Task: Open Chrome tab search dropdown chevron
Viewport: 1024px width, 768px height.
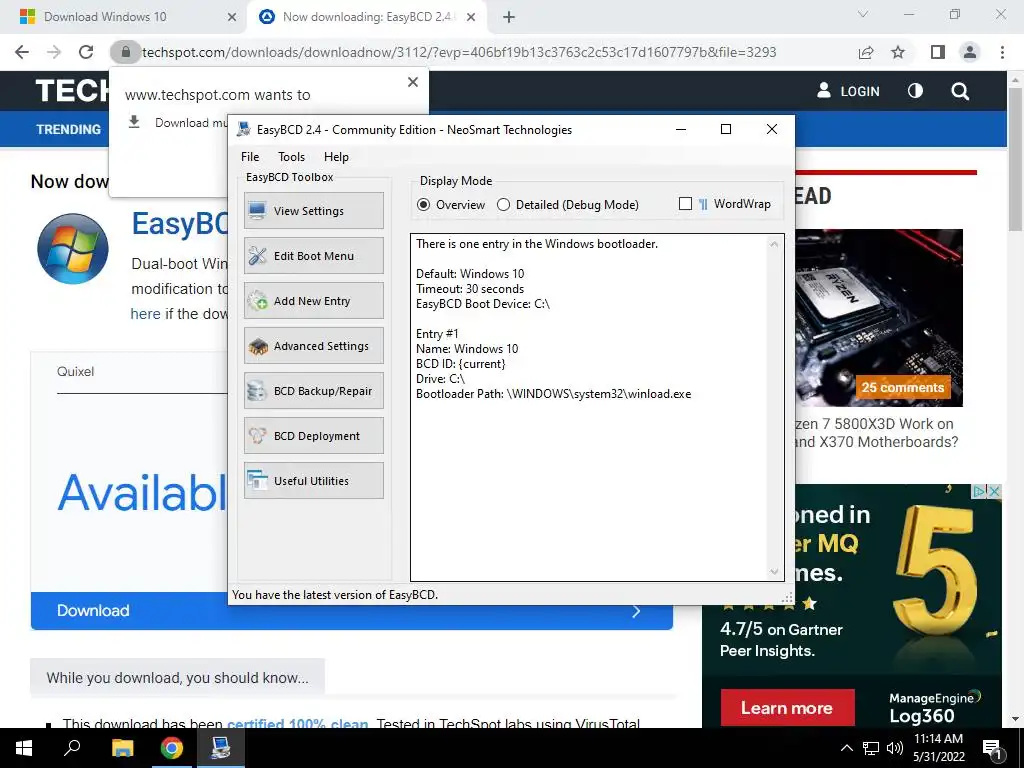Action: [863, 14]
